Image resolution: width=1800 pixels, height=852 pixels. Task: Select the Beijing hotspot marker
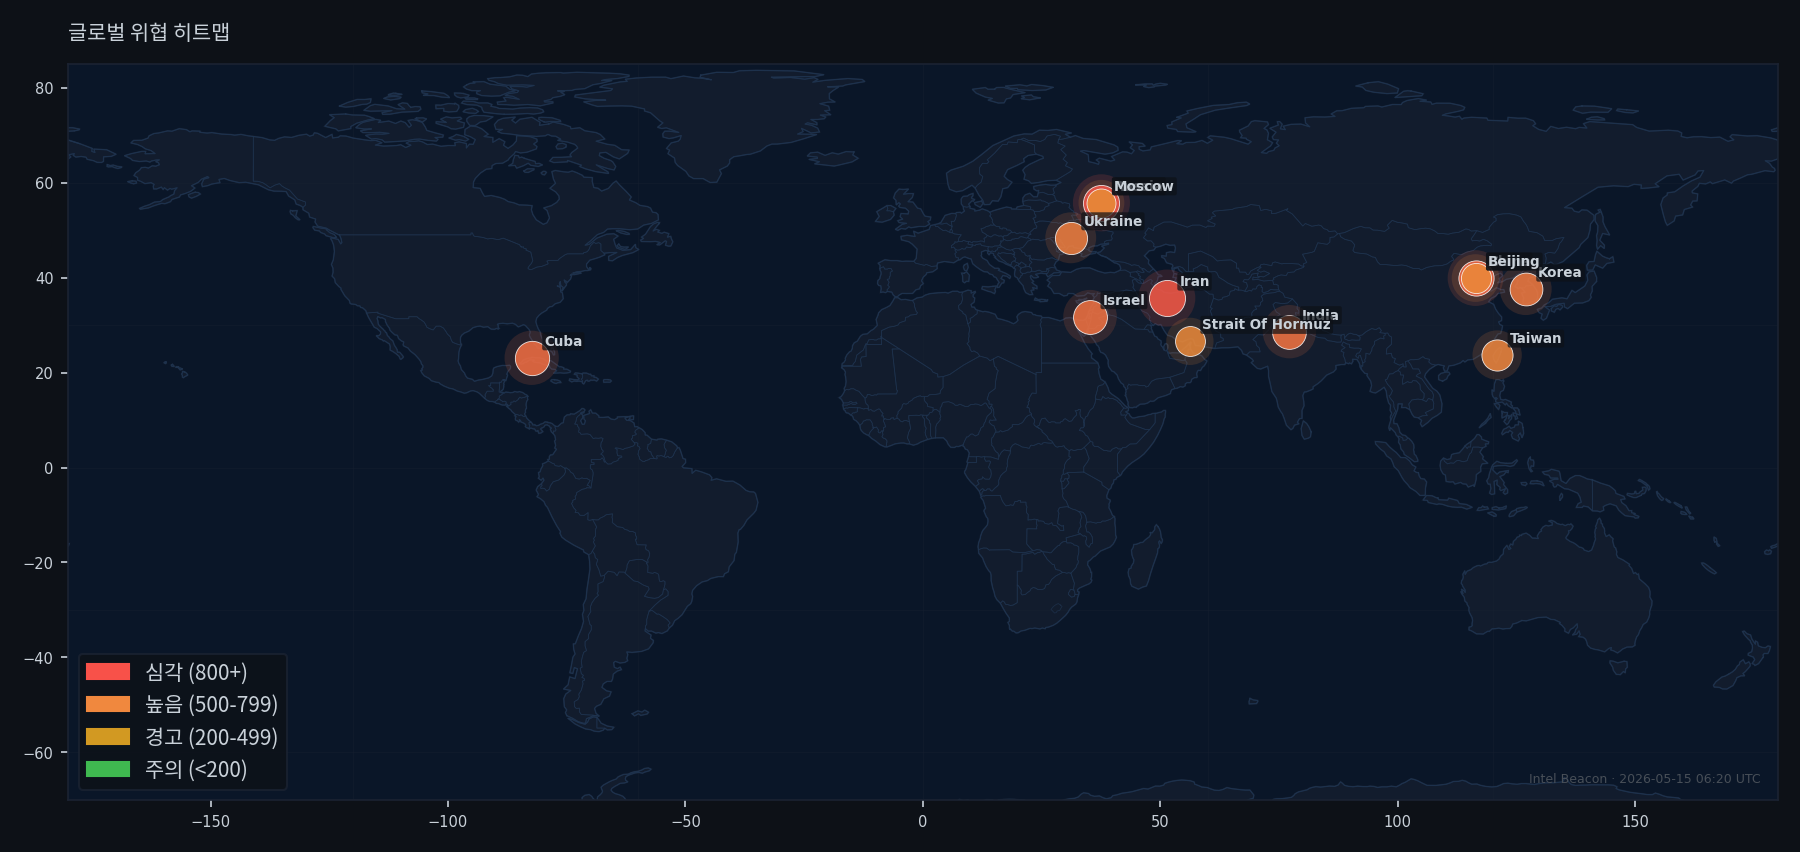(1476, 278)
